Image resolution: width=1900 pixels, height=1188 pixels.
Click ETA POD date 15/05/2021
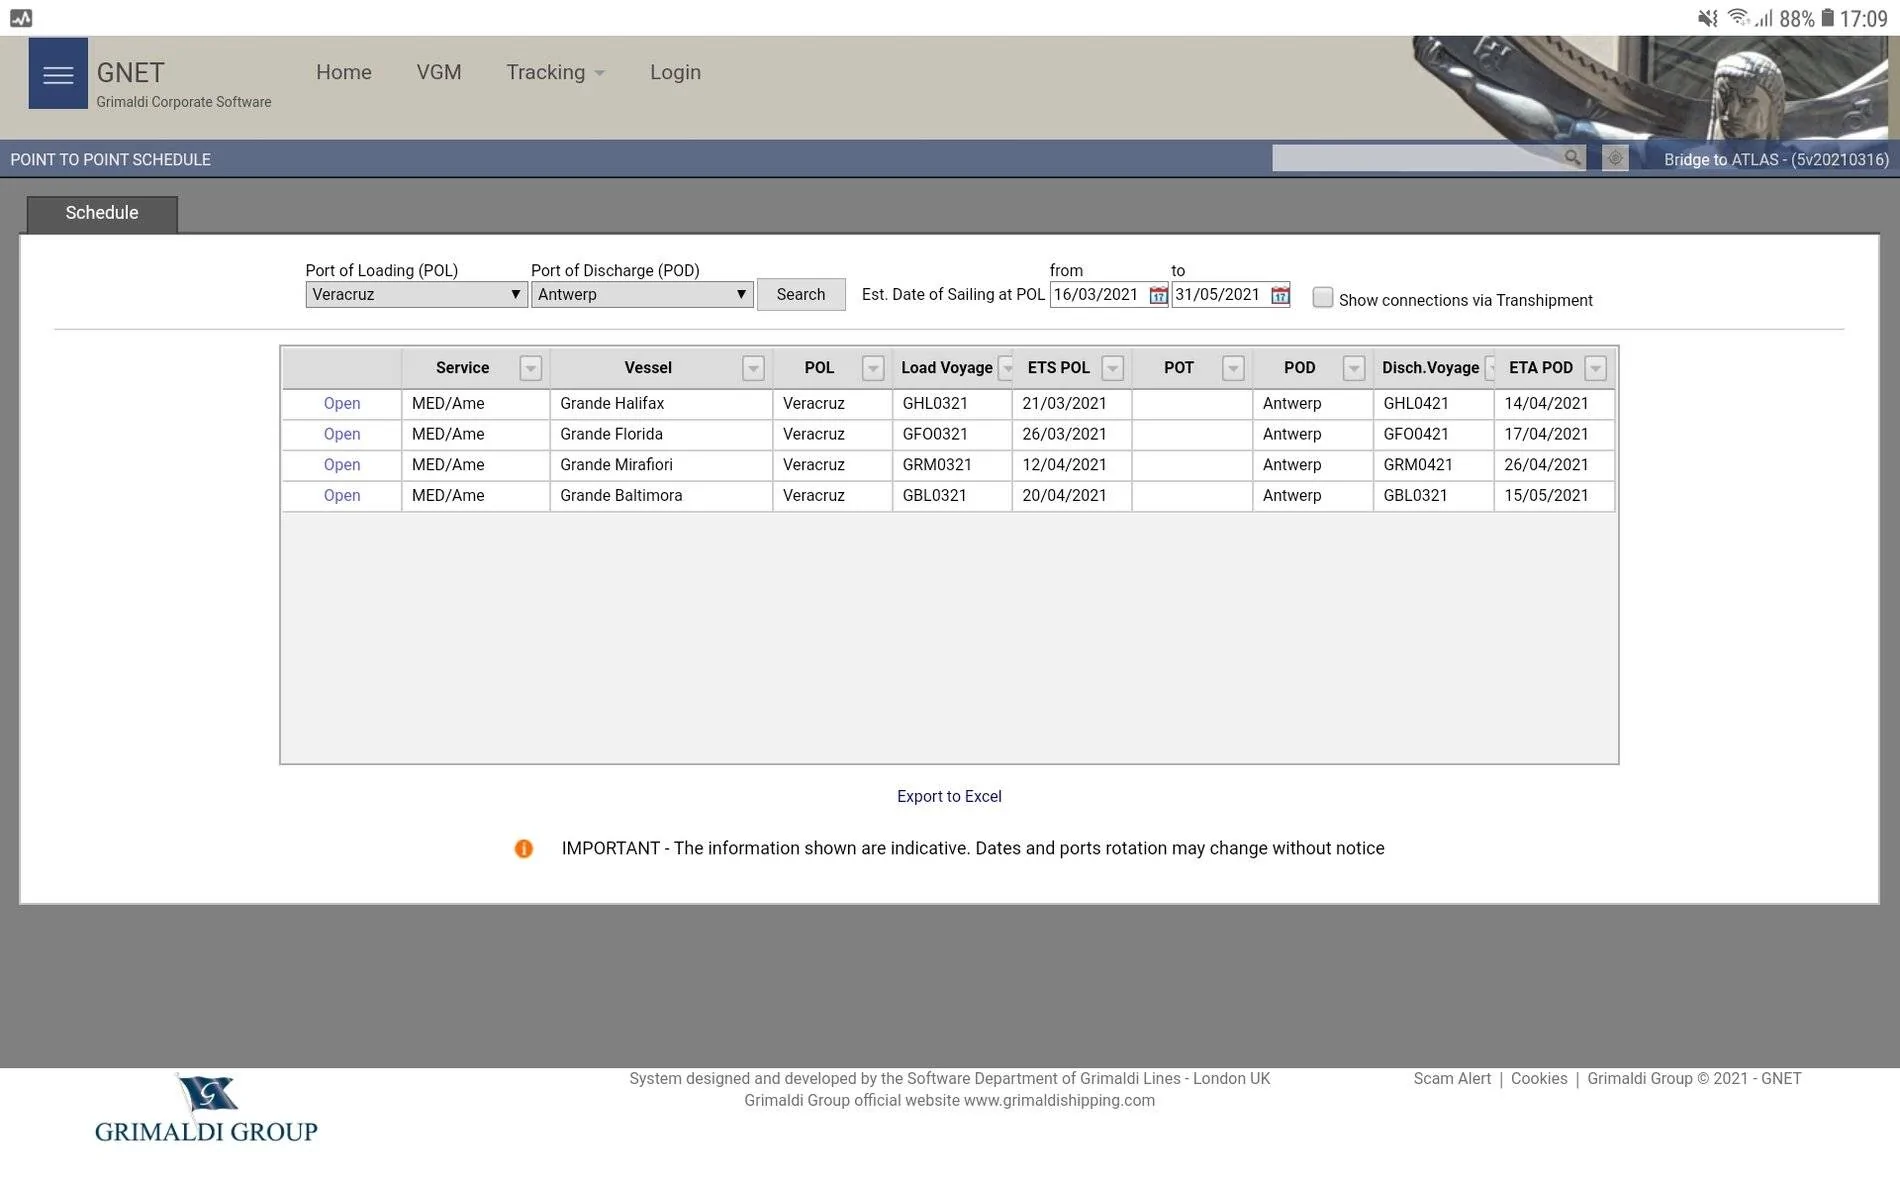(x=1554, y=496)
